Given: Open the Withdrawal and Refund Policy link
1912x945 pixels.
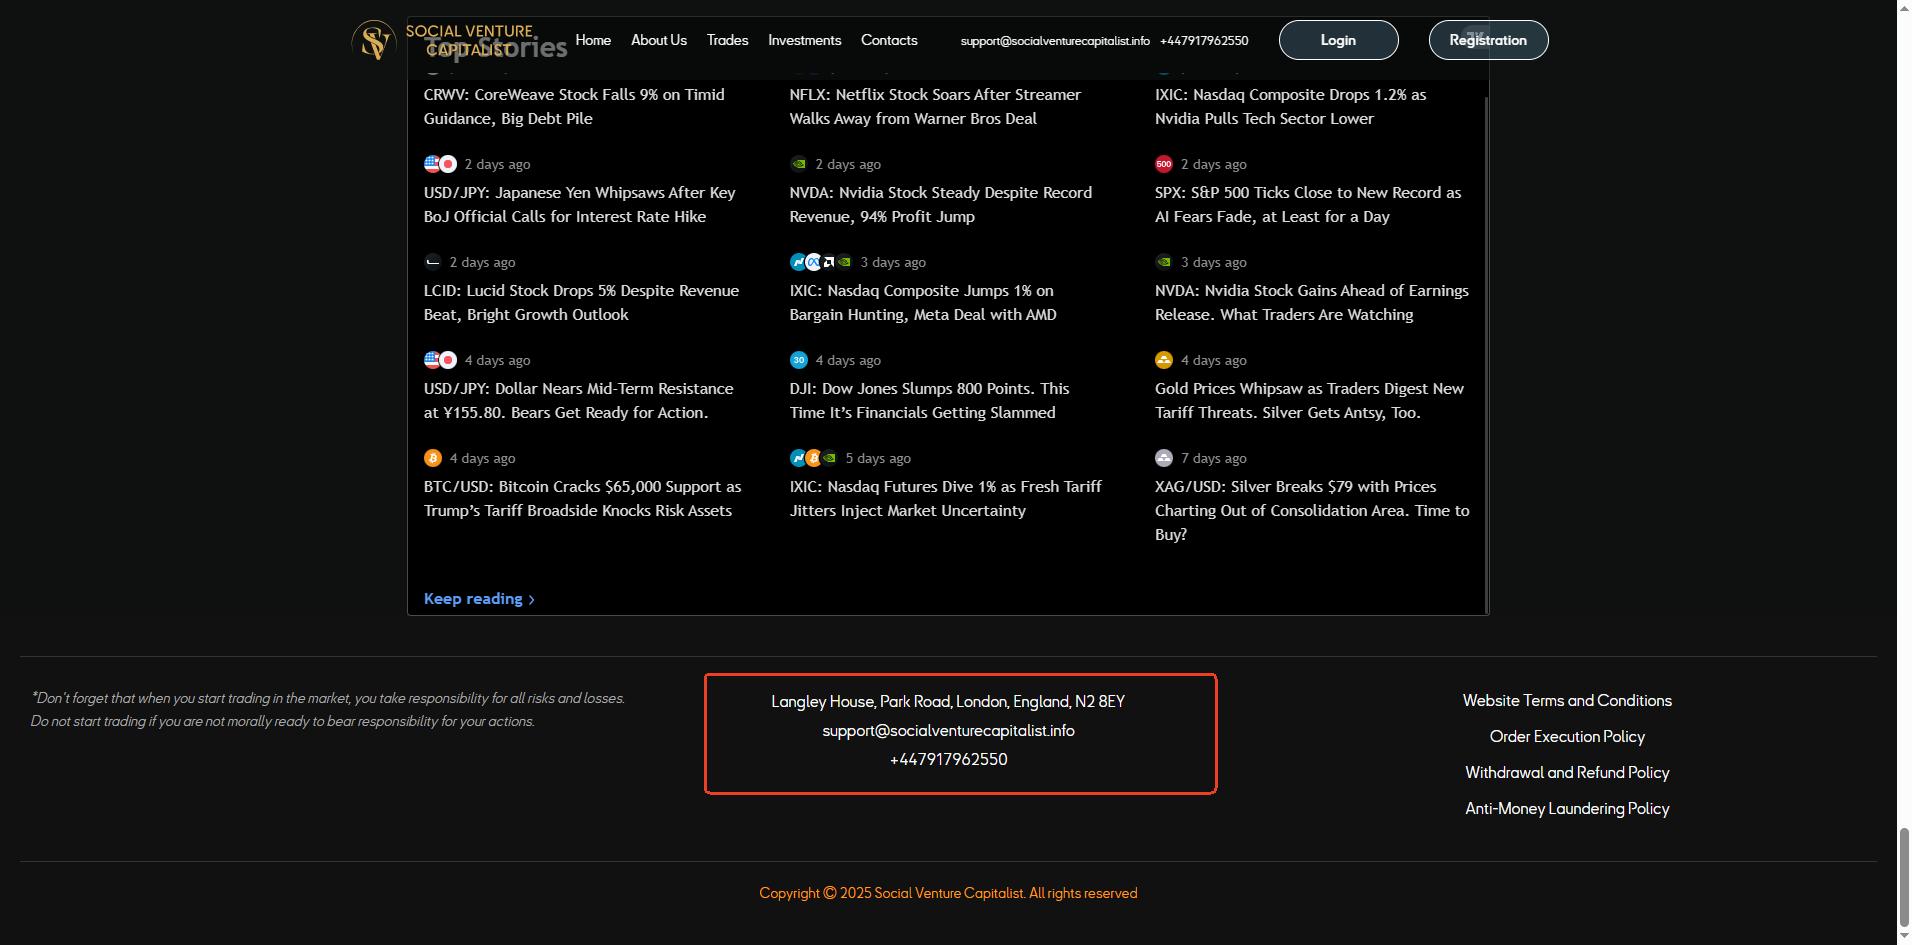Looking at the screenshot, I should coord(1566,772).
